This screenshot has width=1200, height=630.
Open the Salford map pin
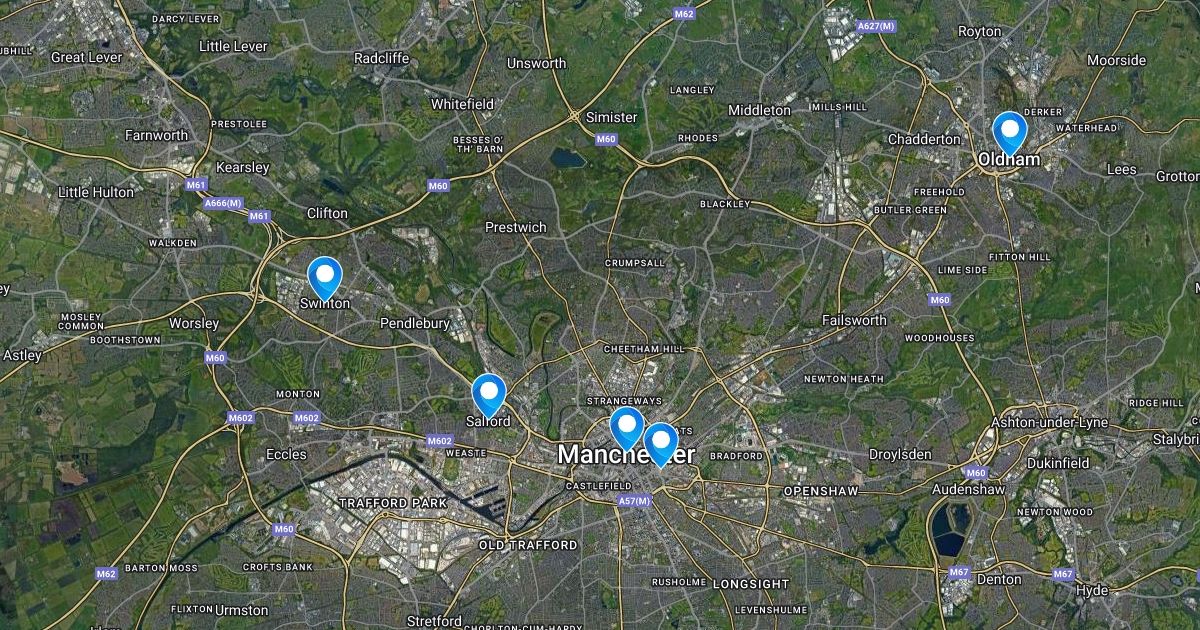coord(489,395)
